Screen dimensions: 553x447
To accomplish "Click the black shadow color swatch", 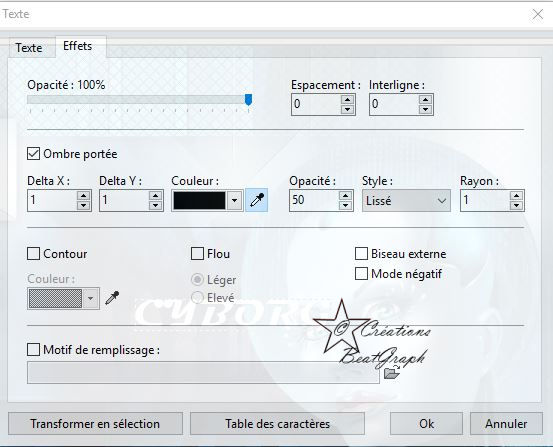I will pyautogui.click(x=199, y=200).
